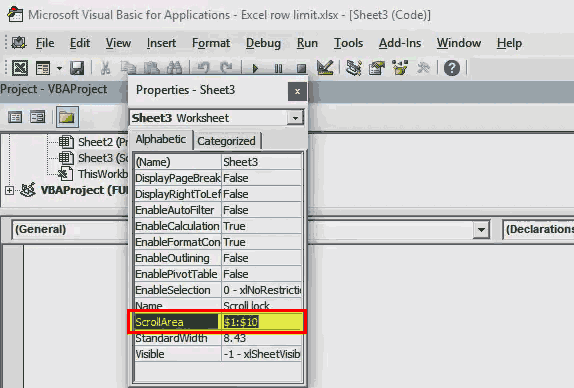
Task: Run macro with the play icon
Action: 255,68
